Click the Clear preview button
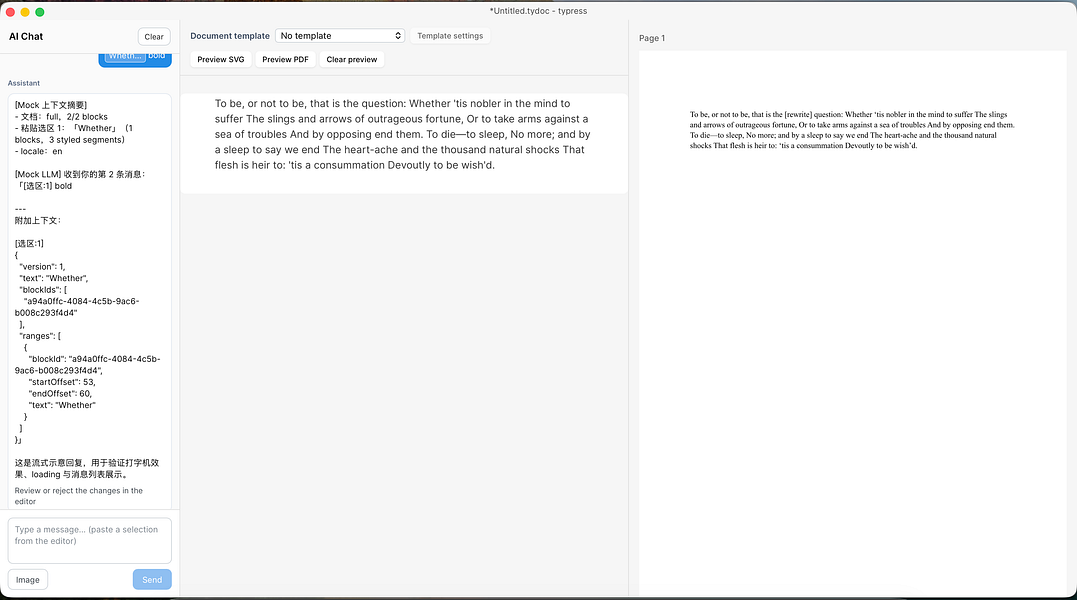 [x=352, y=60]
